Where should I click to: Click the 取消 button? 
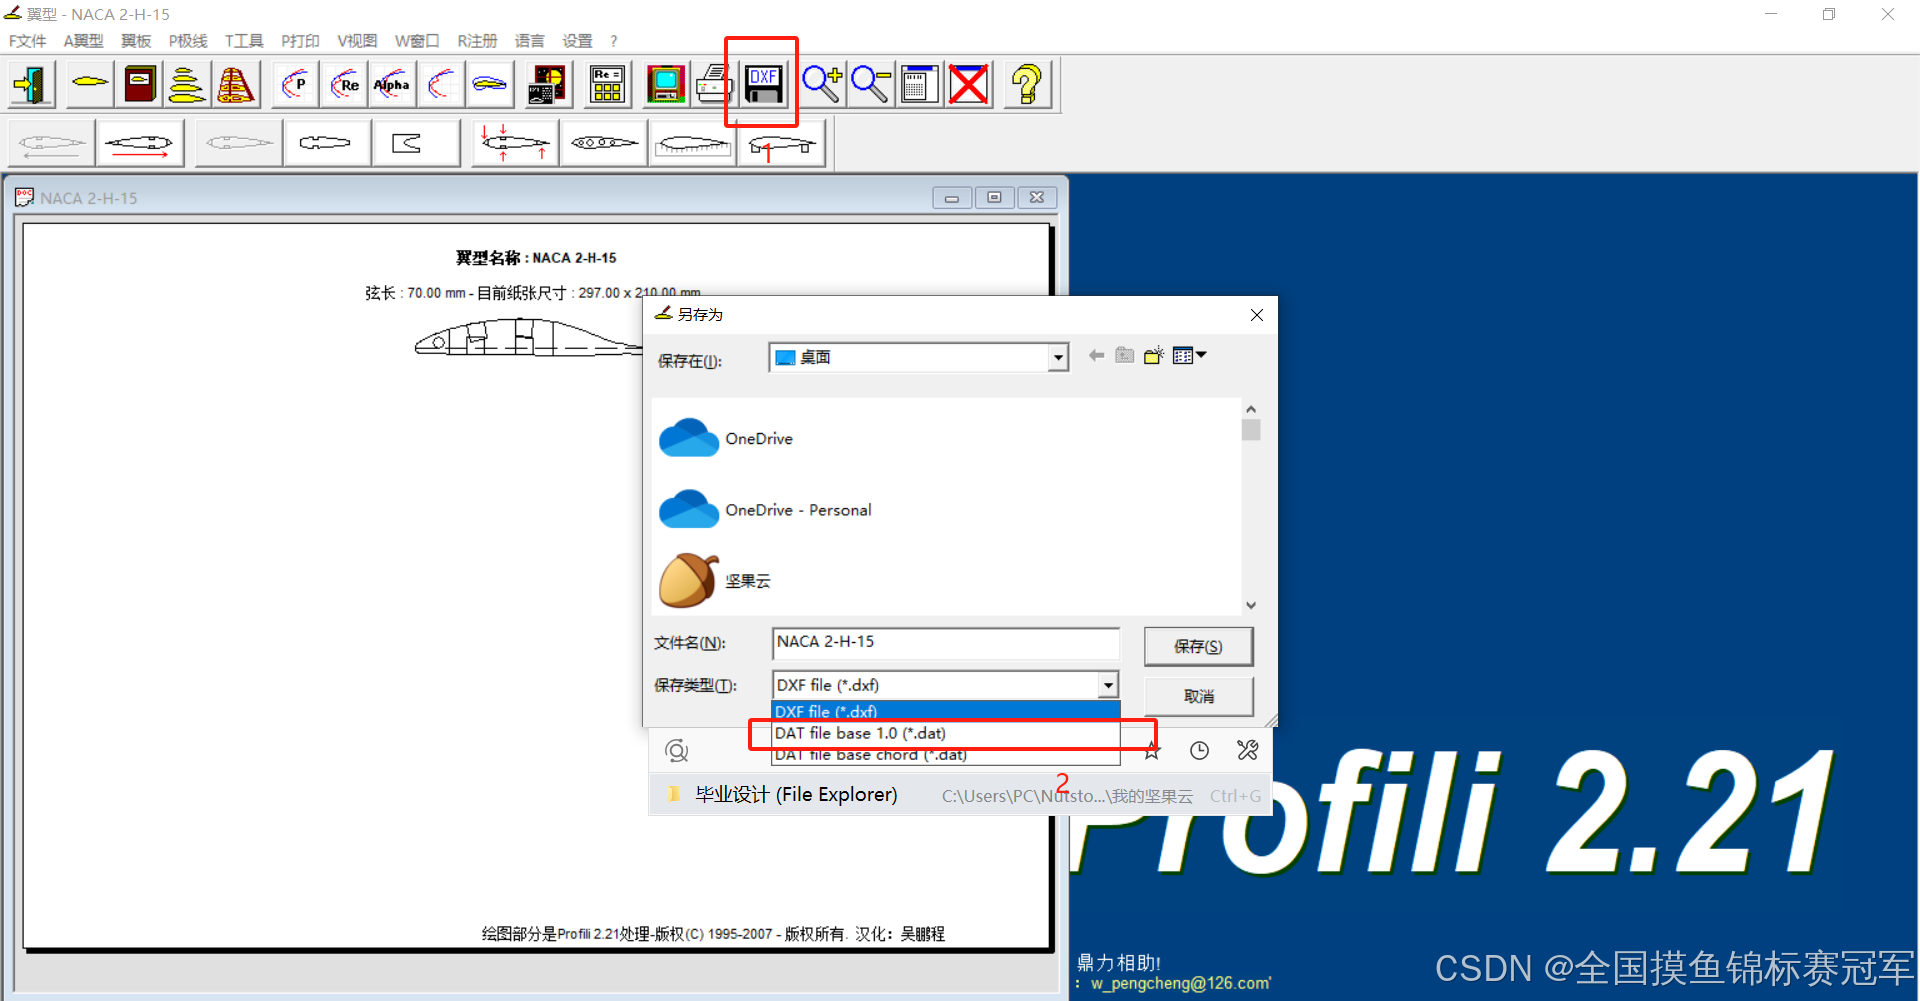pyautogui.click(x=1198, y=696)
